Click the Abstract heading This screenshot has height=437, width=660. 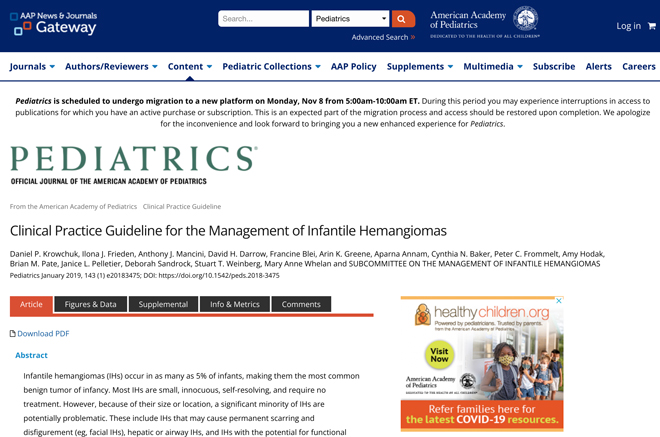click(32, 355)
